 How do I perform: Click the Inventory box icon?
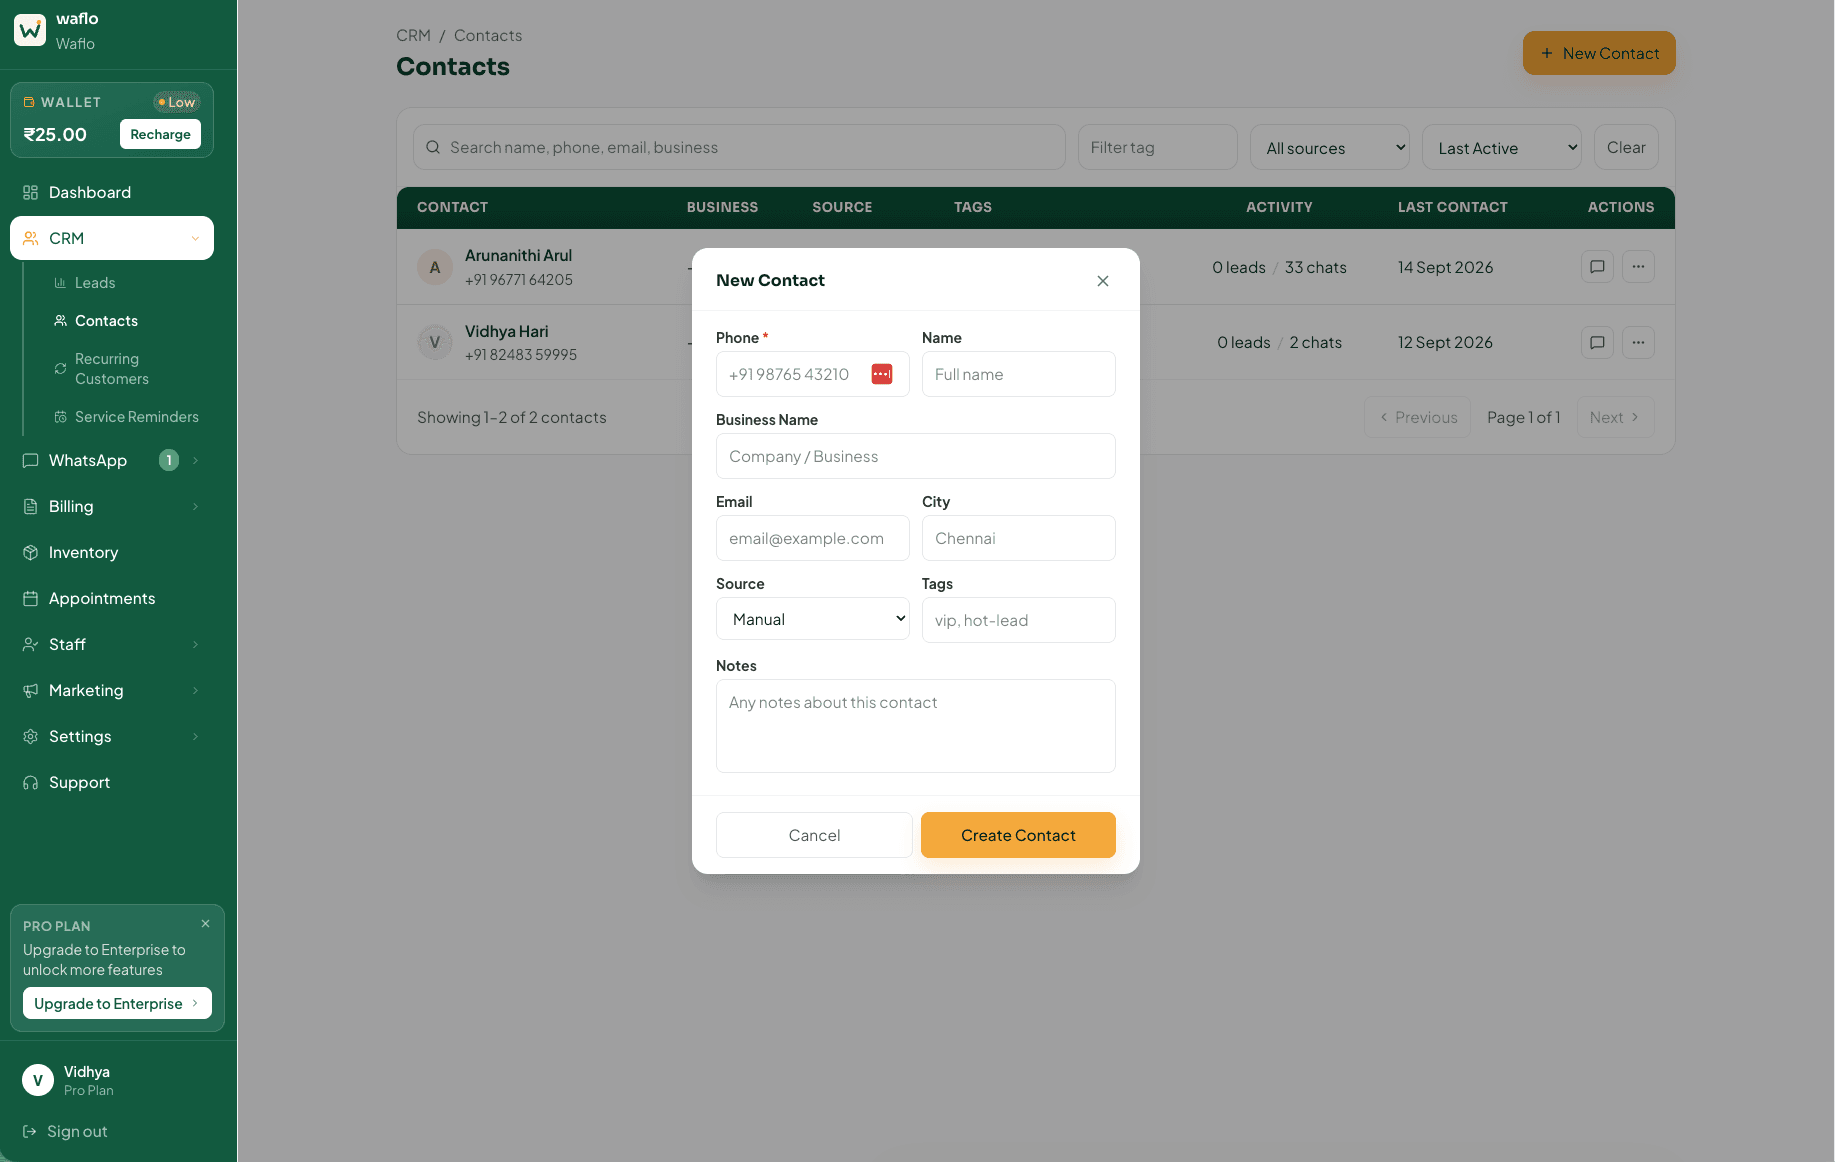click(x=31, y=552)
